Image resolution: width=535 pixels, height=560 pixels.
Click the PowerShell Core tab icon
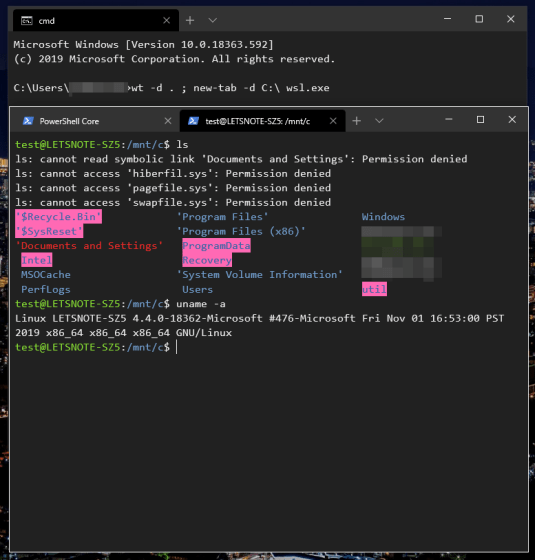pos(28,121)
